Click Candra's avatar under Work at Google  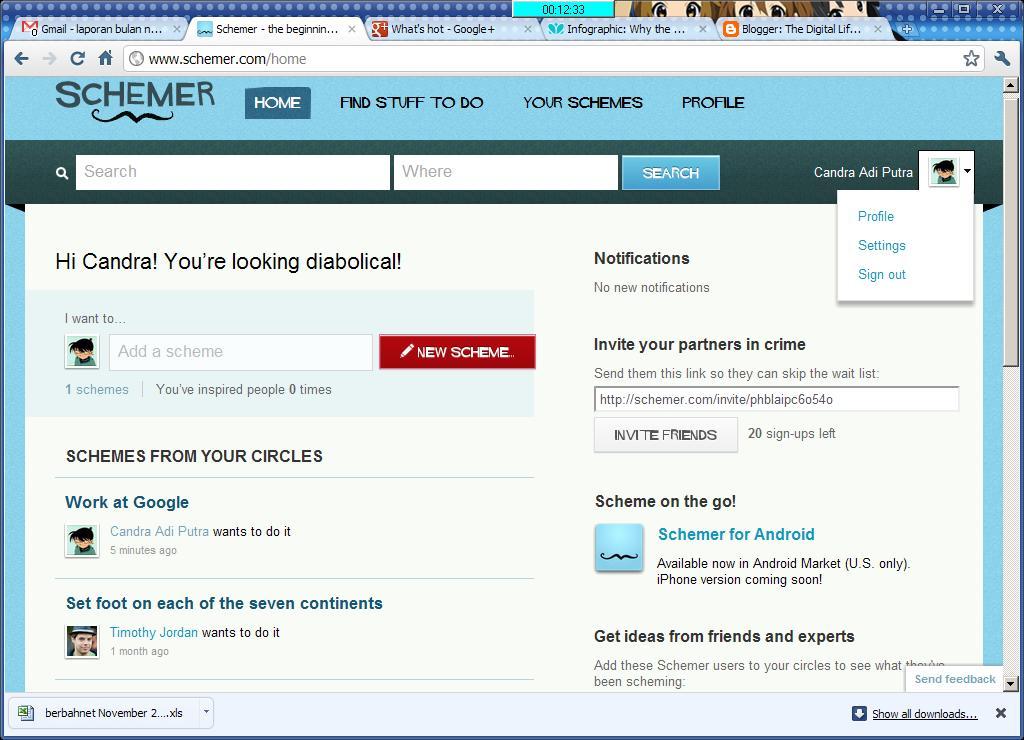[x=82, y=540]
